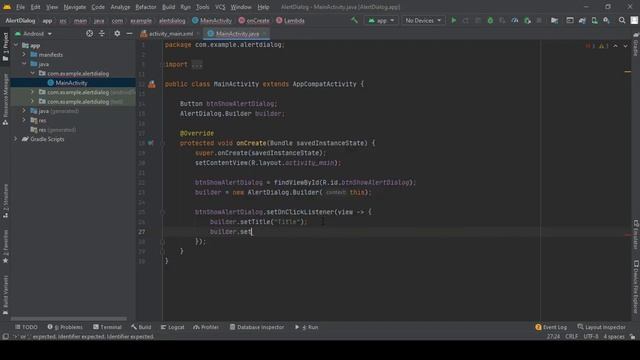Toggle the Structure side panel
The image size is (640, 360).
point(5,200)
